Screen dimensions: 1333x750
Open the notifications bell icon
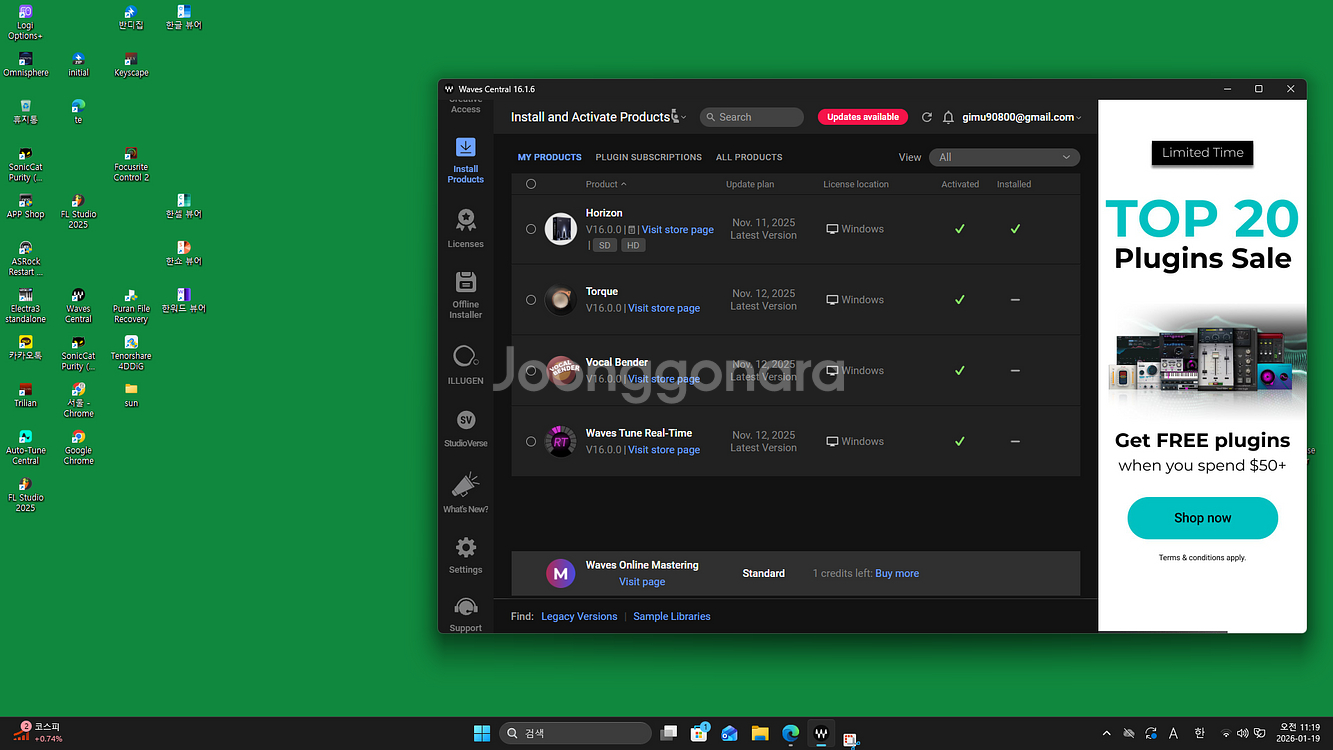pyautogui.click(x=948, y=117)
